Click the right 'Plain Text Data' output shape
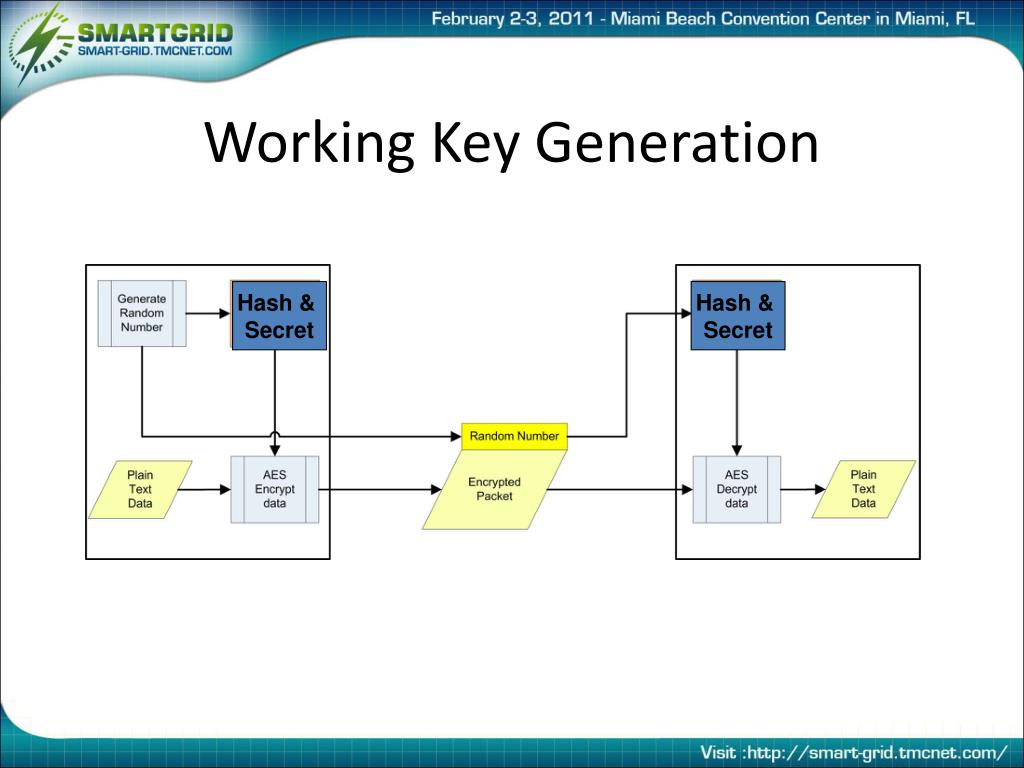Screen dimensions: 1024x768 863,489
